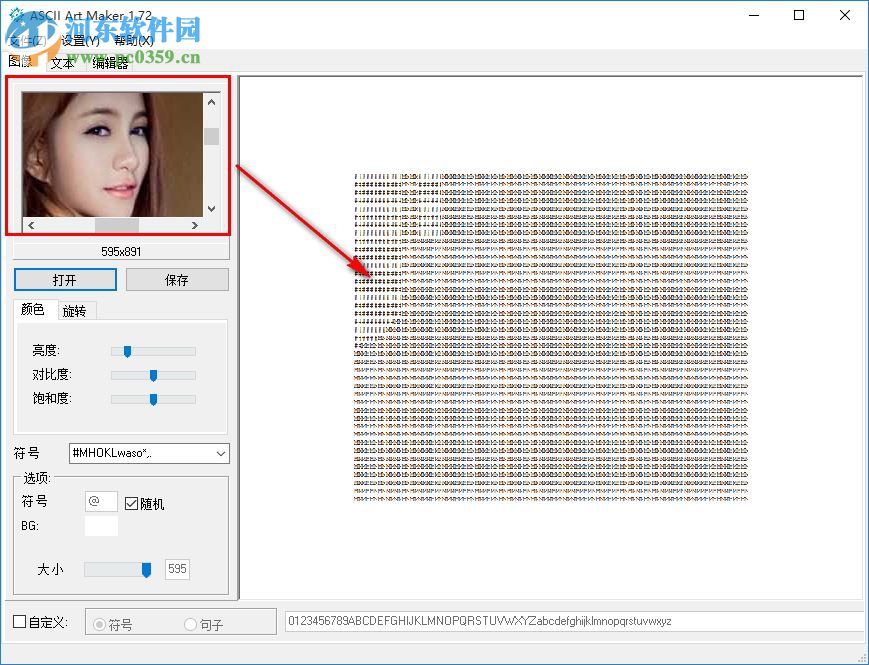Click the BG background color swatch
The image size is (869, 665).
click(x=100, y=524)
